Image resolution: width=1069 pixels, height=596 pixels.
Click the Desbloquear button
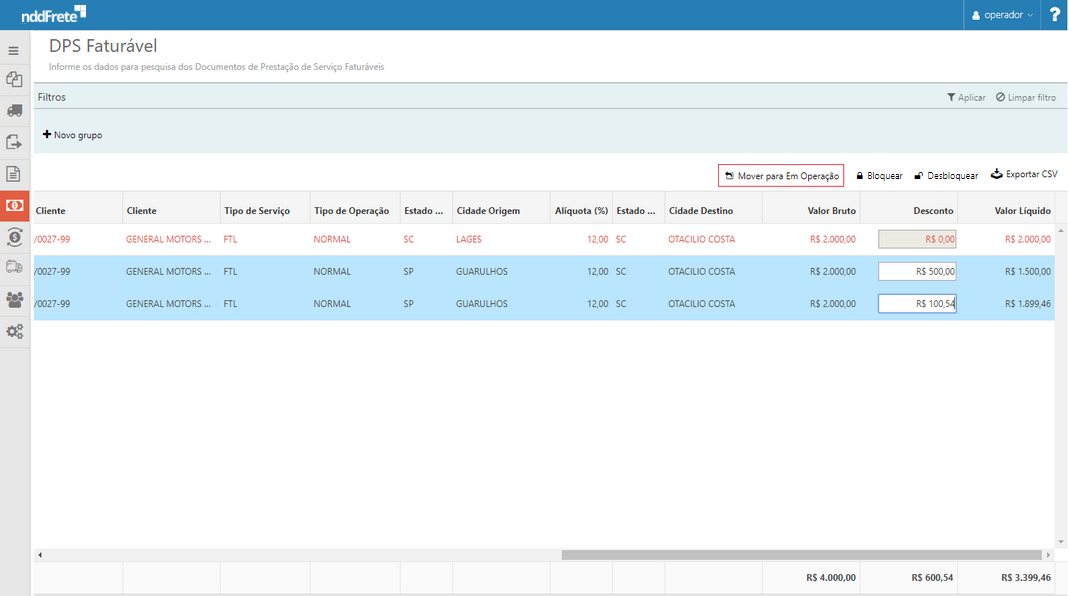pyautogui.click(x=946, y=176)
